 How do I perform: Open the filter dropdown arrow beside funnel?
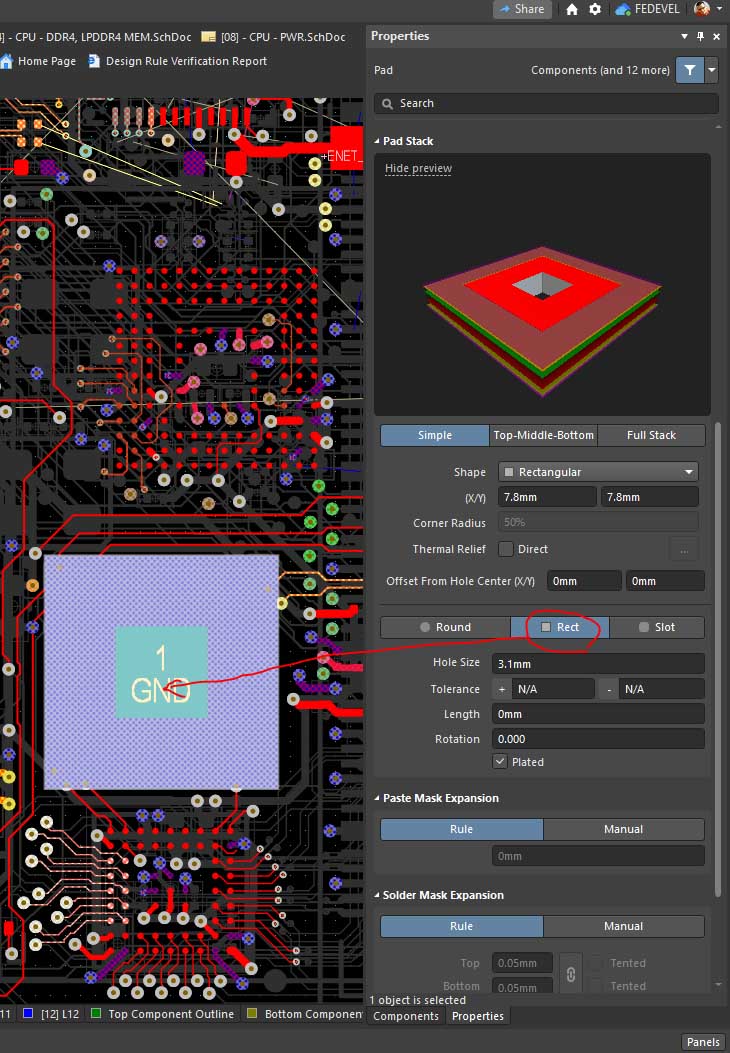pyautogui.click(x=712, y=71)
